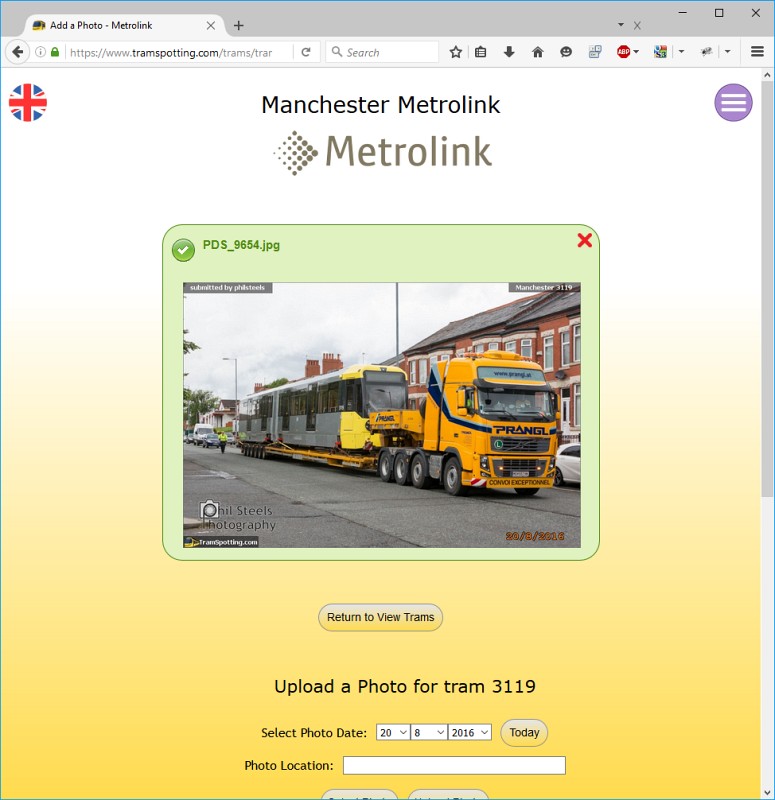Go to the home page icon
This screenshot has width=775, height=800.
[538, 52]
